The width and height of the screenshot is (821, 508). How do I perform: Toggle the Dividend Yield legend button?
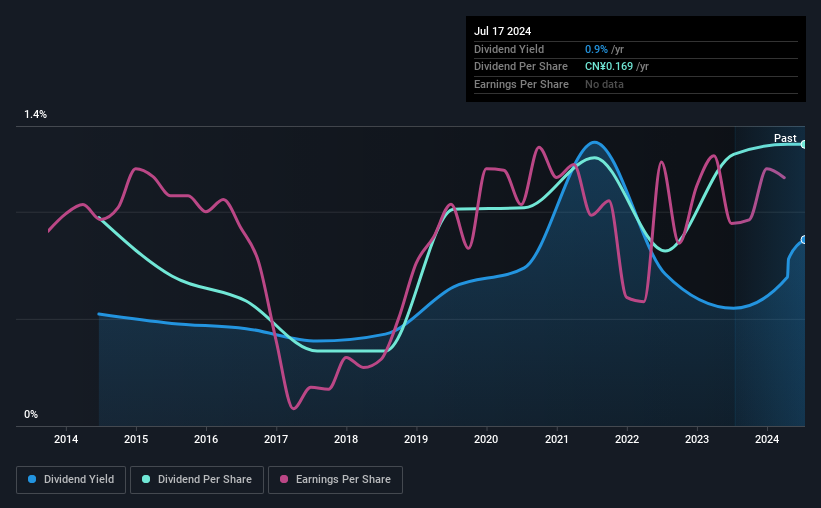(x=71, y=480)
